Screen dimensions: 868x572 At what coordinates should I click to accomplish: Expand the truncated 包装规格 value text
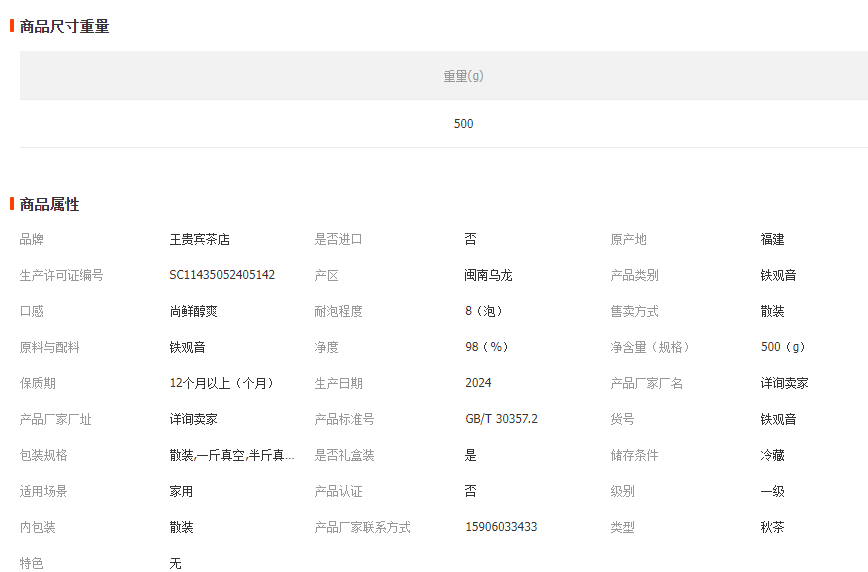point(232,455)
